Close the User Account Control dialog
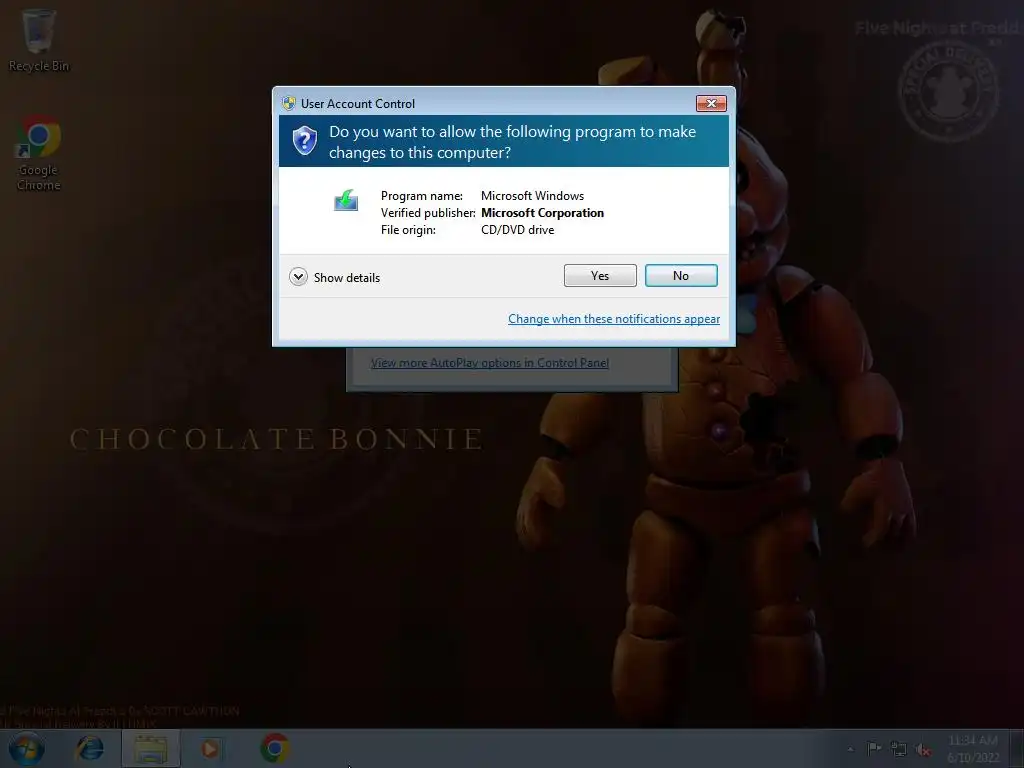The width and height of the screenshot is (1024, 768). pyautogui.click(x=711, y=103)
